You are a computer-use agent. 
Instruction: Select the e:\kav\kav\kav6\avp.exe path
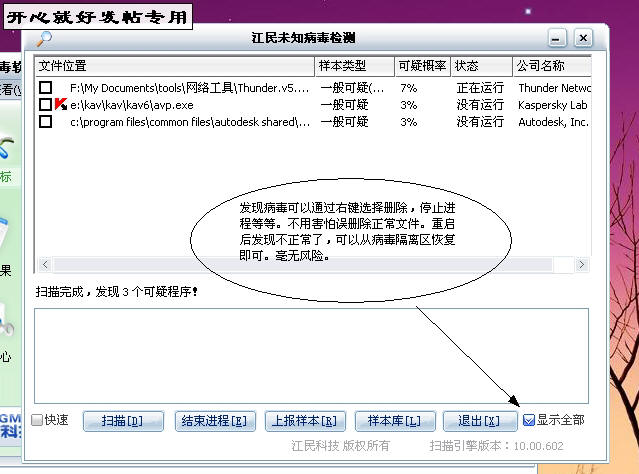pyautogui.click(x=132, y=105)
